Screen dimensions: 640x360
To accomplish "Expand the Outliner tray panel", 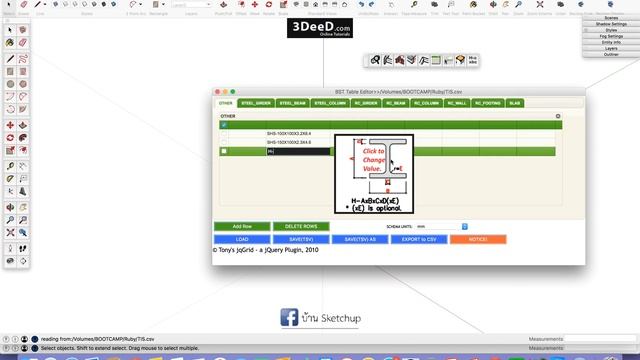I will coord(611,54).
